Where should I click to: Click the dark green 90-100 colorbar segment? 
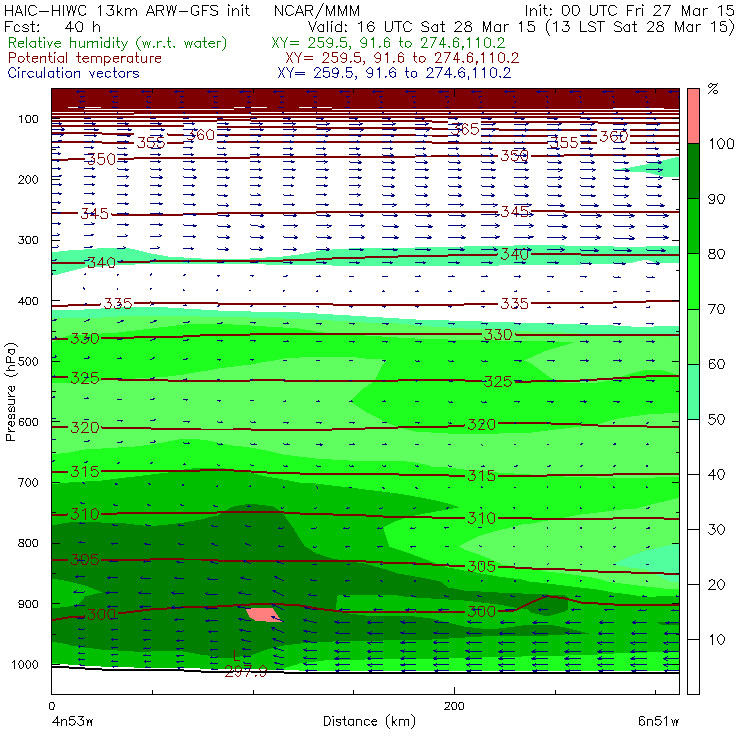tap(693, 171)
